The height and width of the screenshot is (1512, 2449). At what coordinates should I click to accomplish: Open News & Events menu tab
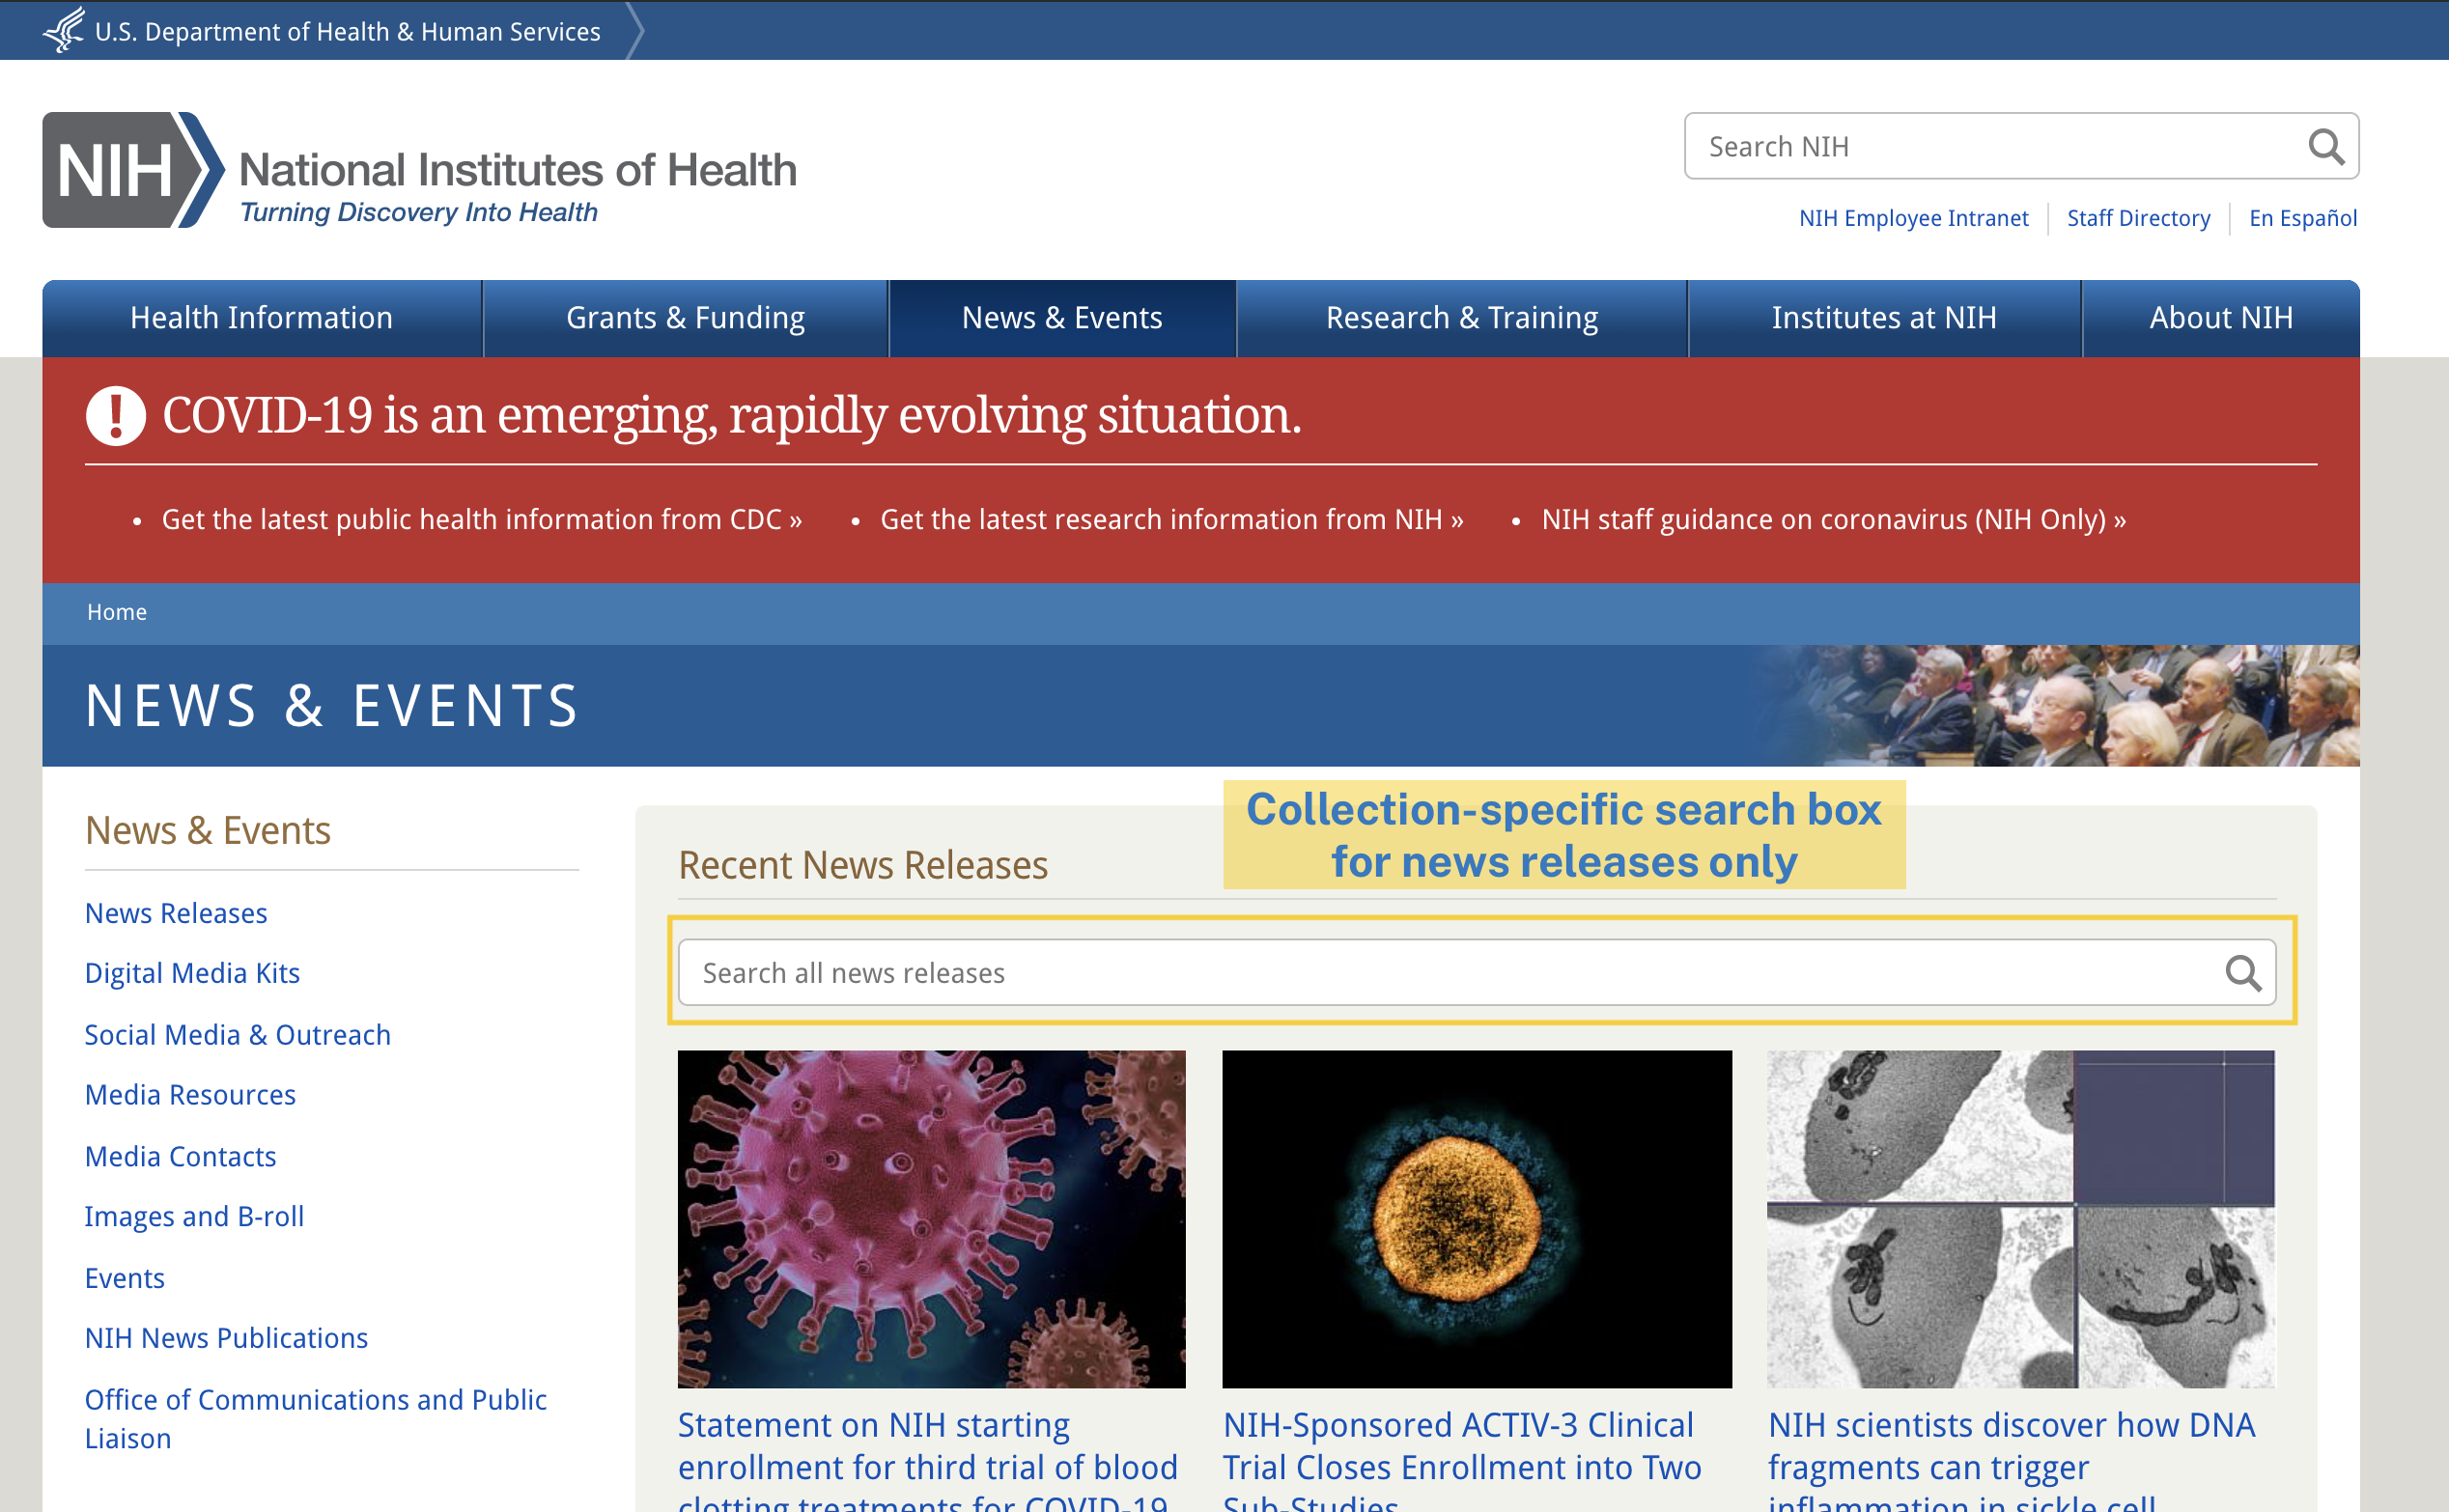[x=1062, y=318]
